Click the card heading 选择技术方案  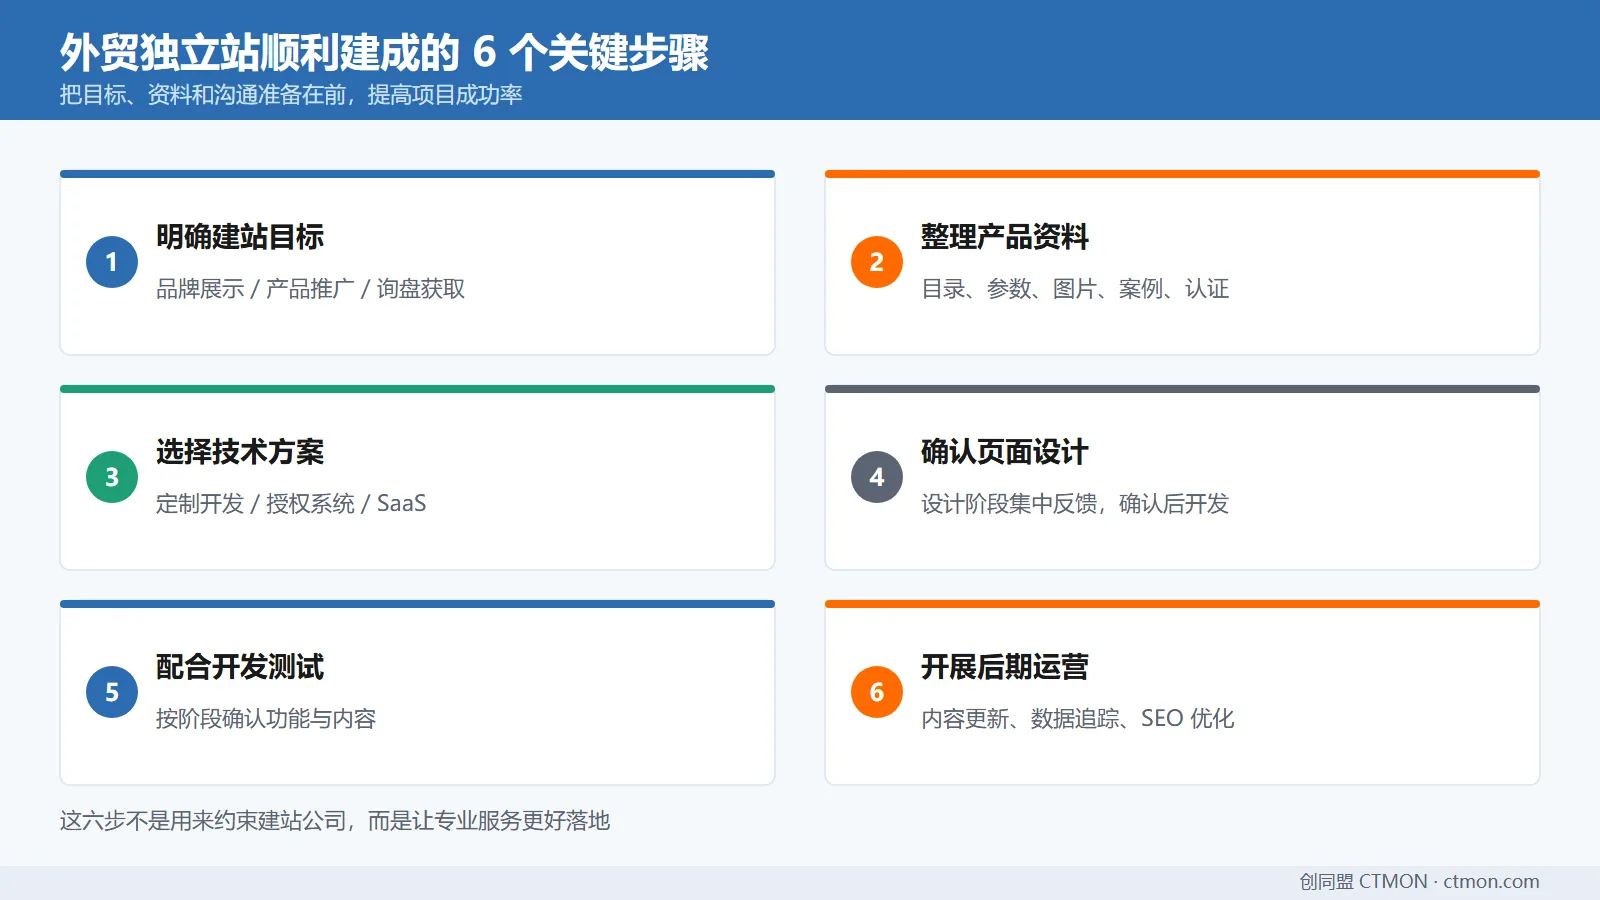coord(240,452)
